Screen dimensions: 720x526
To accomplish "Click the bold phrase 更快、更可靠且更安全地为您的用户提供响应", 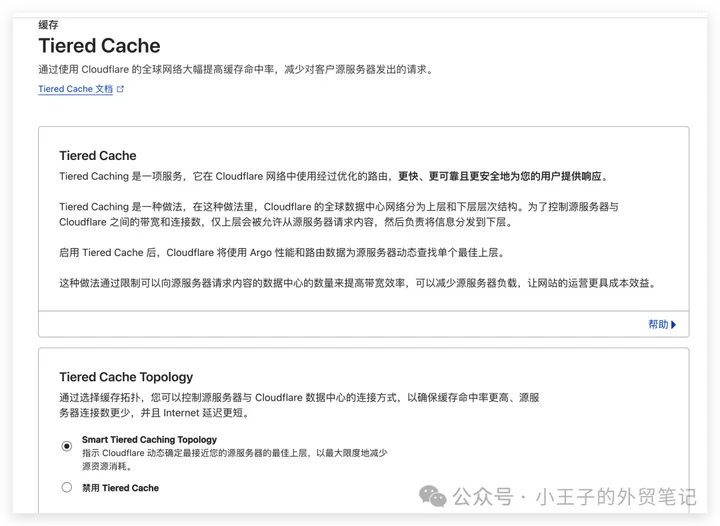I will (500, 176).
